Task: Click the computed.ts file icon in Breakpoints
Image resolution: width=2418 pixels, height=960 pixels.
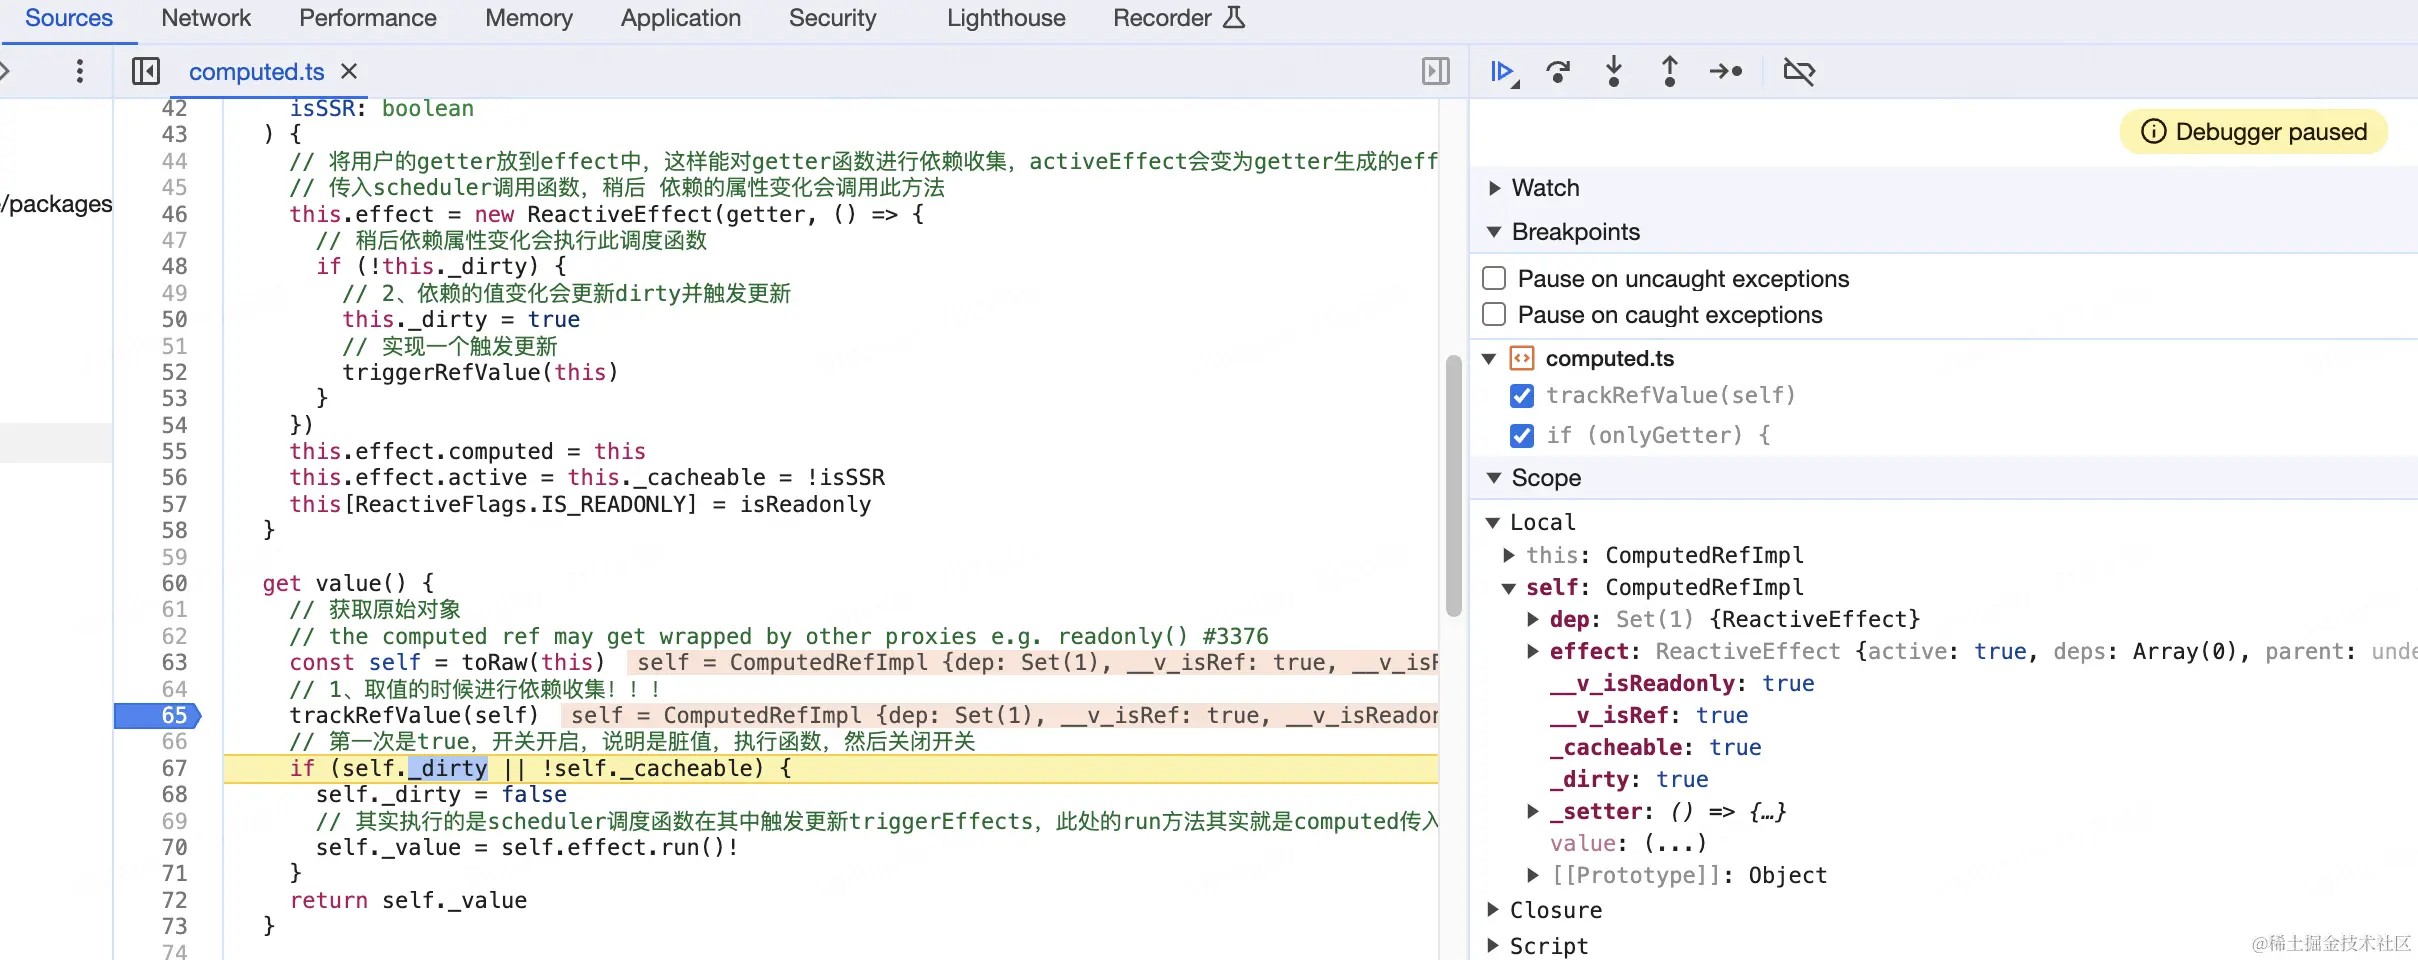Action: tap(1521, 358)
